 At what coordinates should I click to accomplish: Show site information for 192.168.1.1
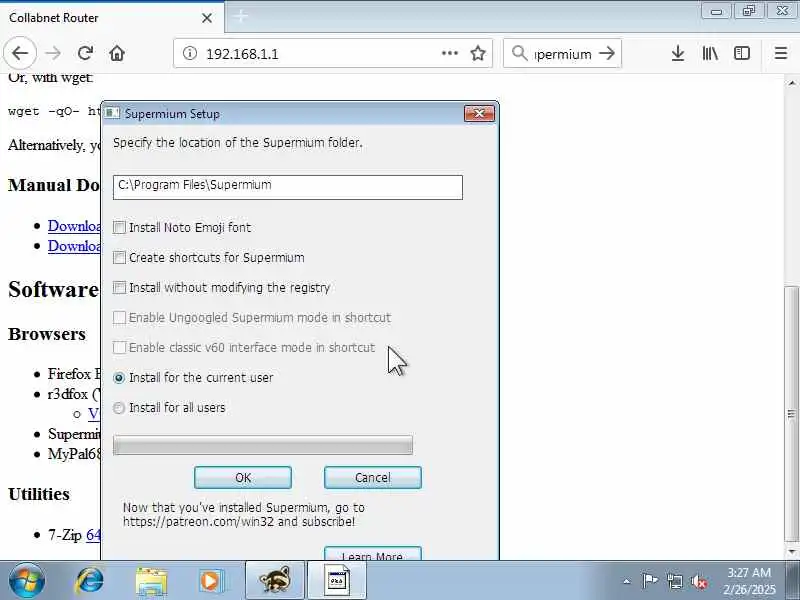coord(190,54)
